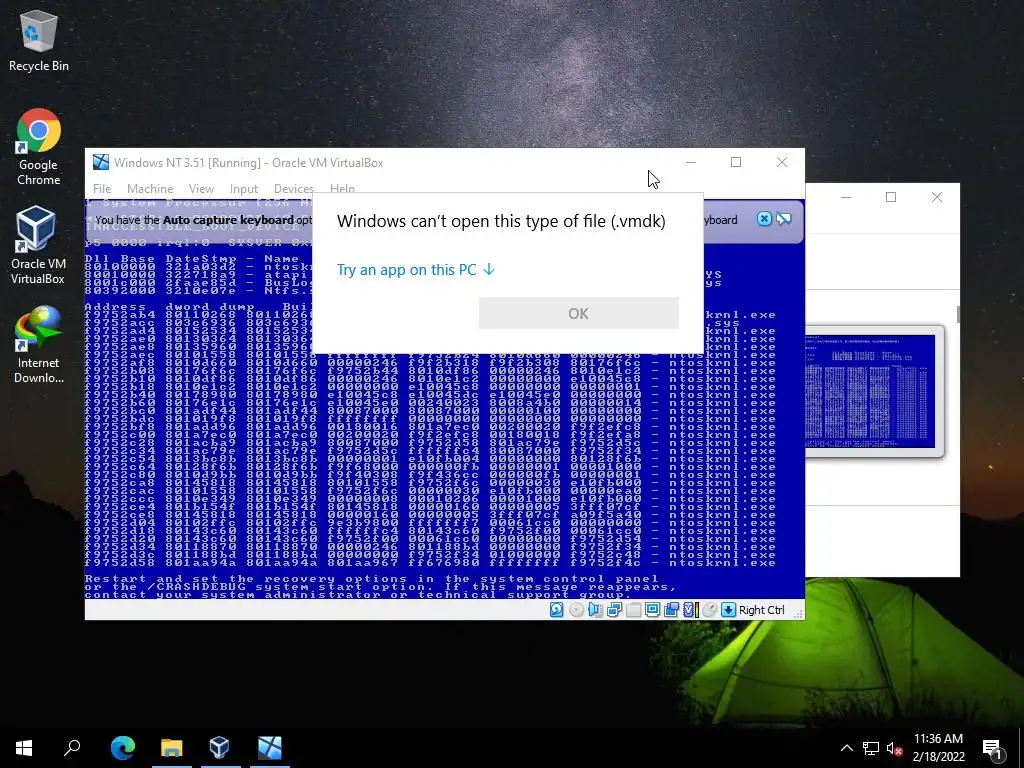The width and height of the screenshot is (1024, 768).
Task: Open taskbar search
Action: (72, 747)
